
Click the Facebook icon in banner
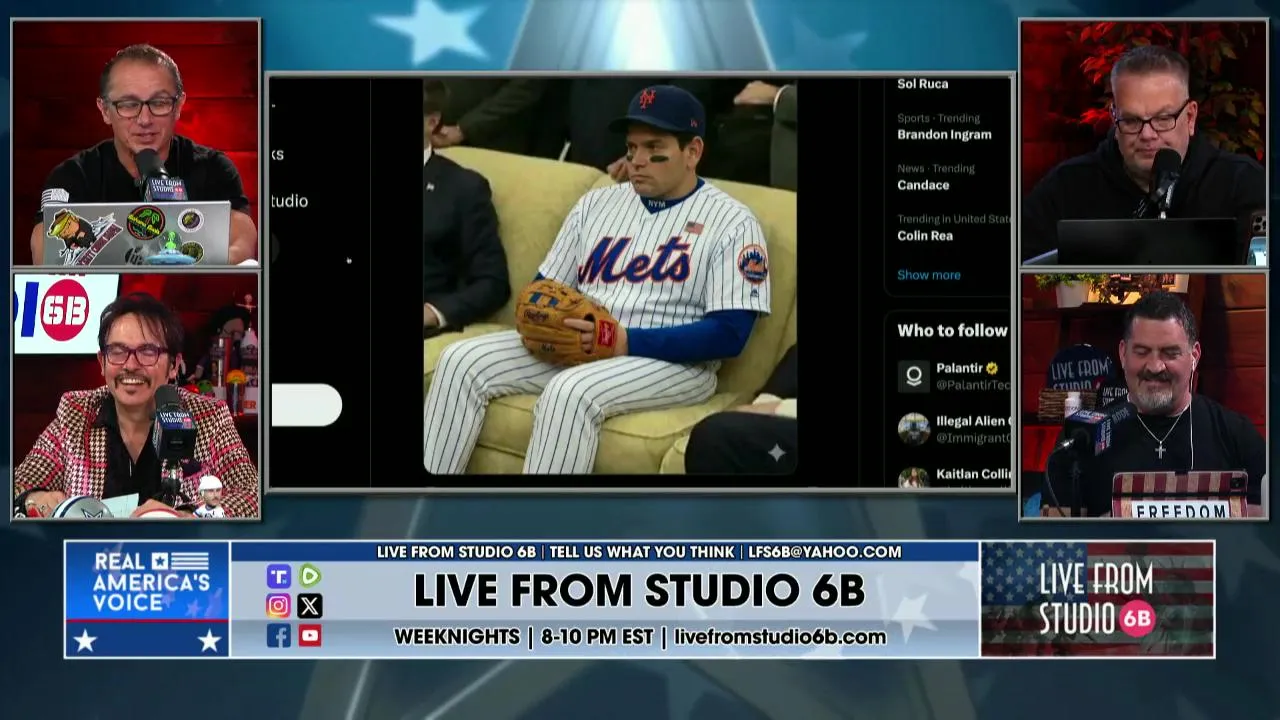278,635
